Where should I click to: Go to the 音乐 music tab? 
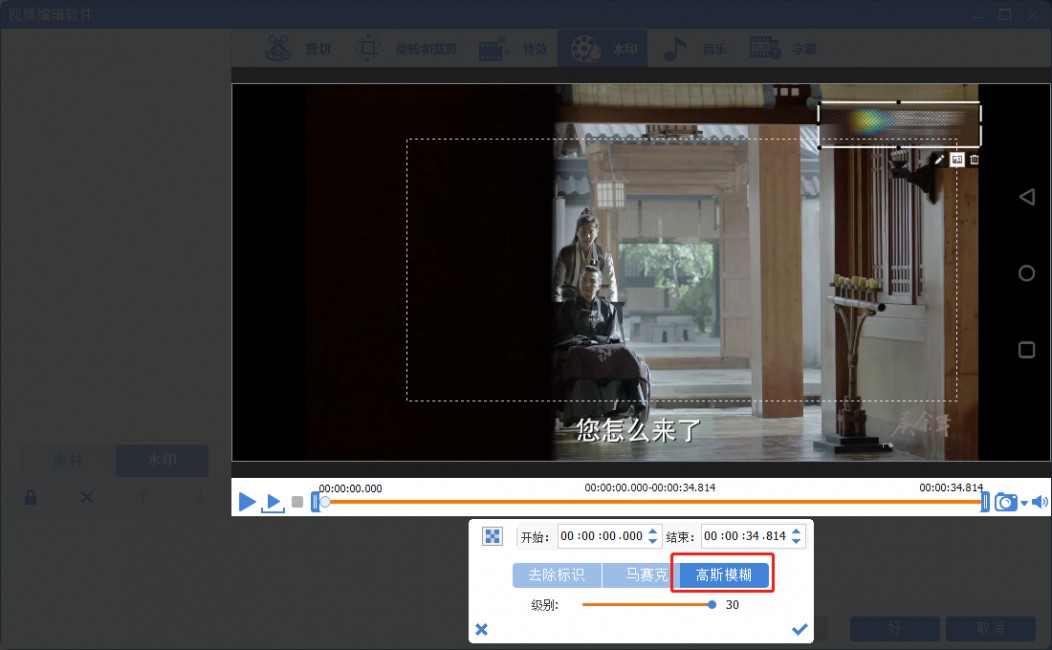click(x=694, y=49)
